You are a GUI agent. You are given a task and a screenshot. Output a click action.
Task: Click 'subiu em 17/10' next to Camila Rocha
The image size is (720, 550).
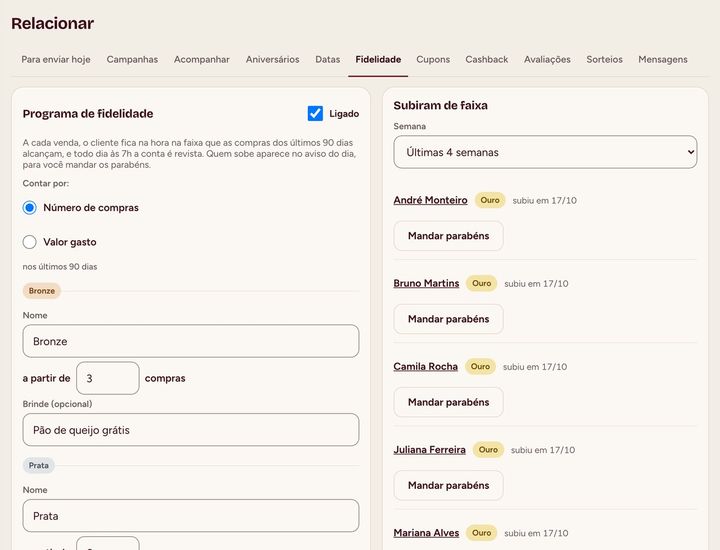[535, 367]
